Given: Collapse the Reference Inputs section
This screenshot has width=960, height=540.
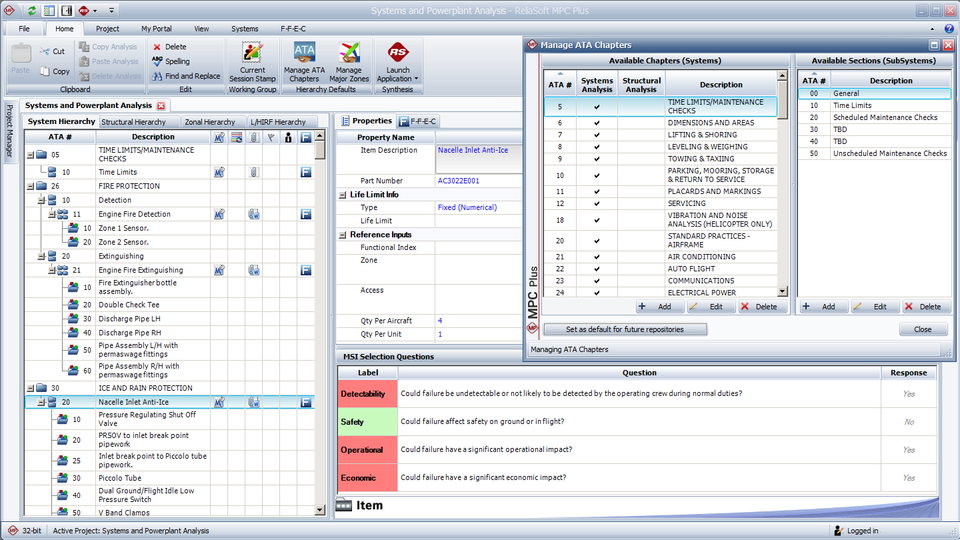Looking at the screenshot, I should (343, 235).
